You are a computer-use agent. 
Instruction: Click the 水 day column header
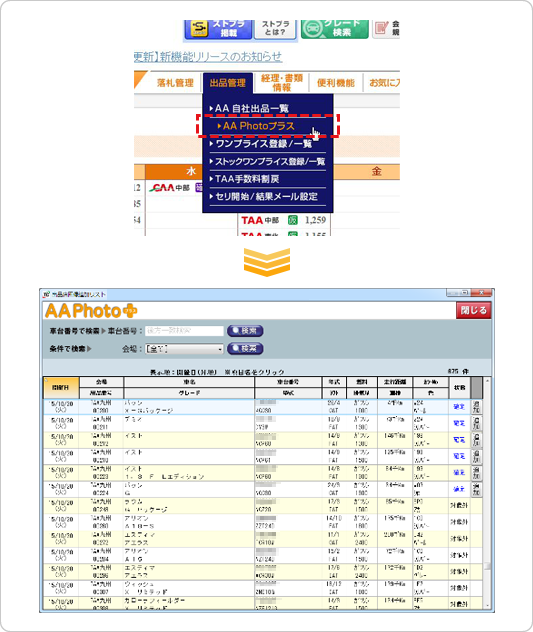tap(191, 171)
